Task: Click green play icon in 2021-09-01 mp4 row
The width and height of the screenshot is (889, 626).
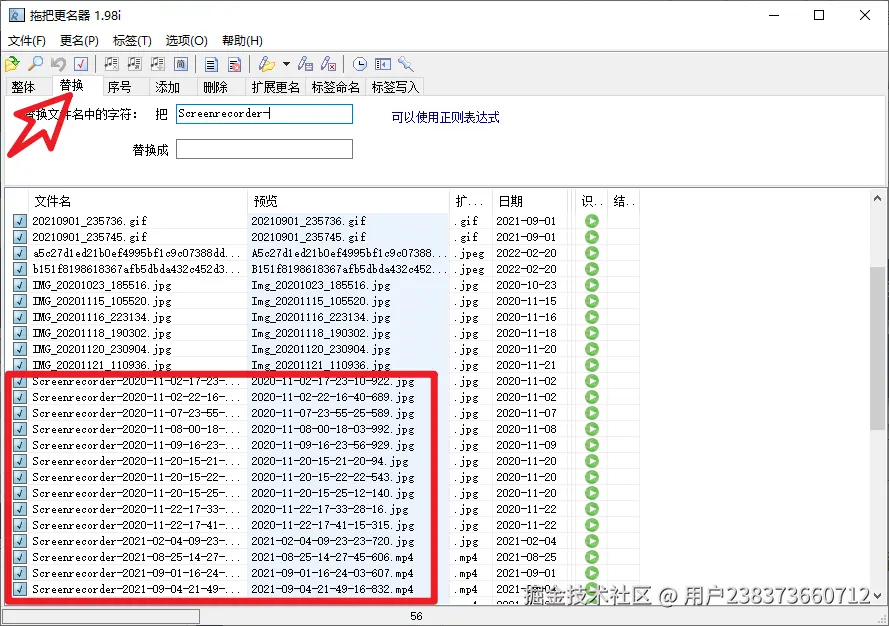Action: click(592, 573)
